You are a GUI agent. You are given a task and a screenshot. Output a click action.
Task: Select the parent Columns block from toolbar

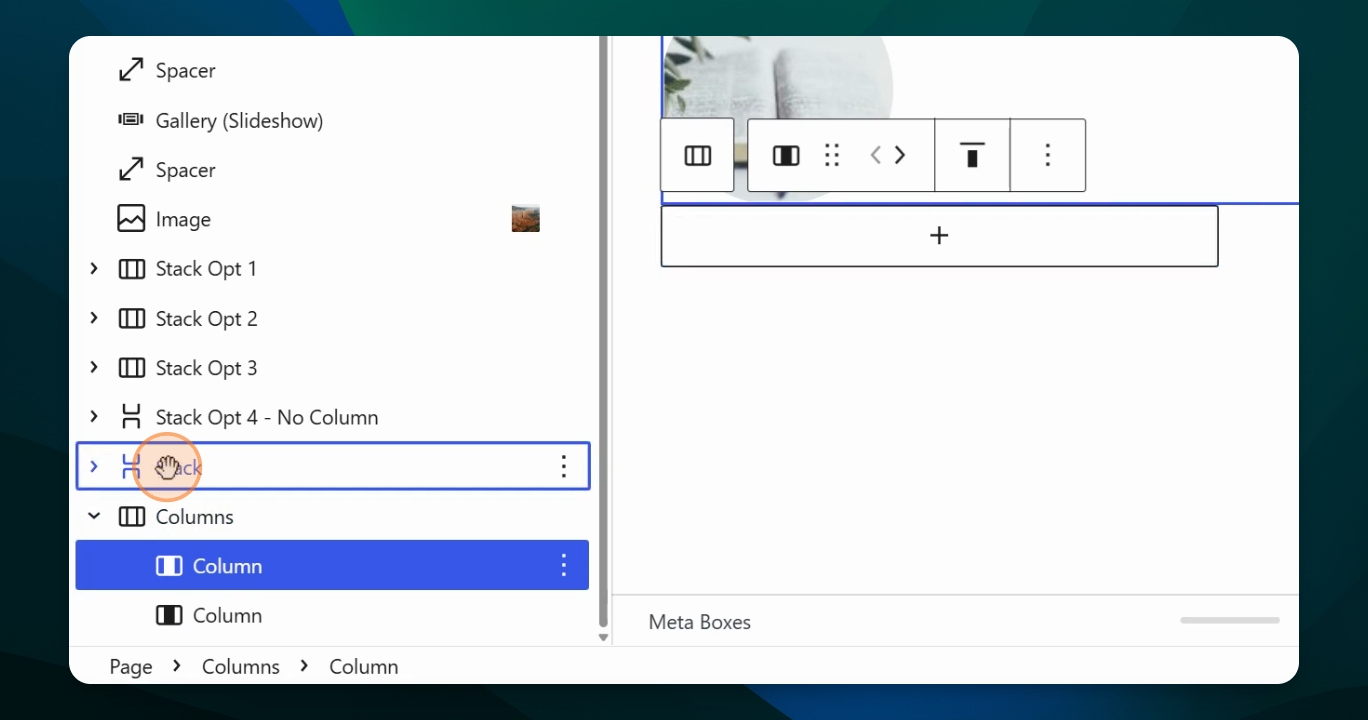click(x=697, y=155)
